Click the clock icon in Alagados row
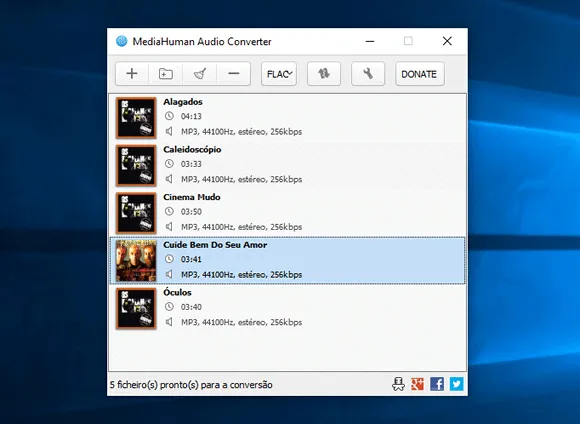This screenshot has width=580, height=424. [169, 116]
